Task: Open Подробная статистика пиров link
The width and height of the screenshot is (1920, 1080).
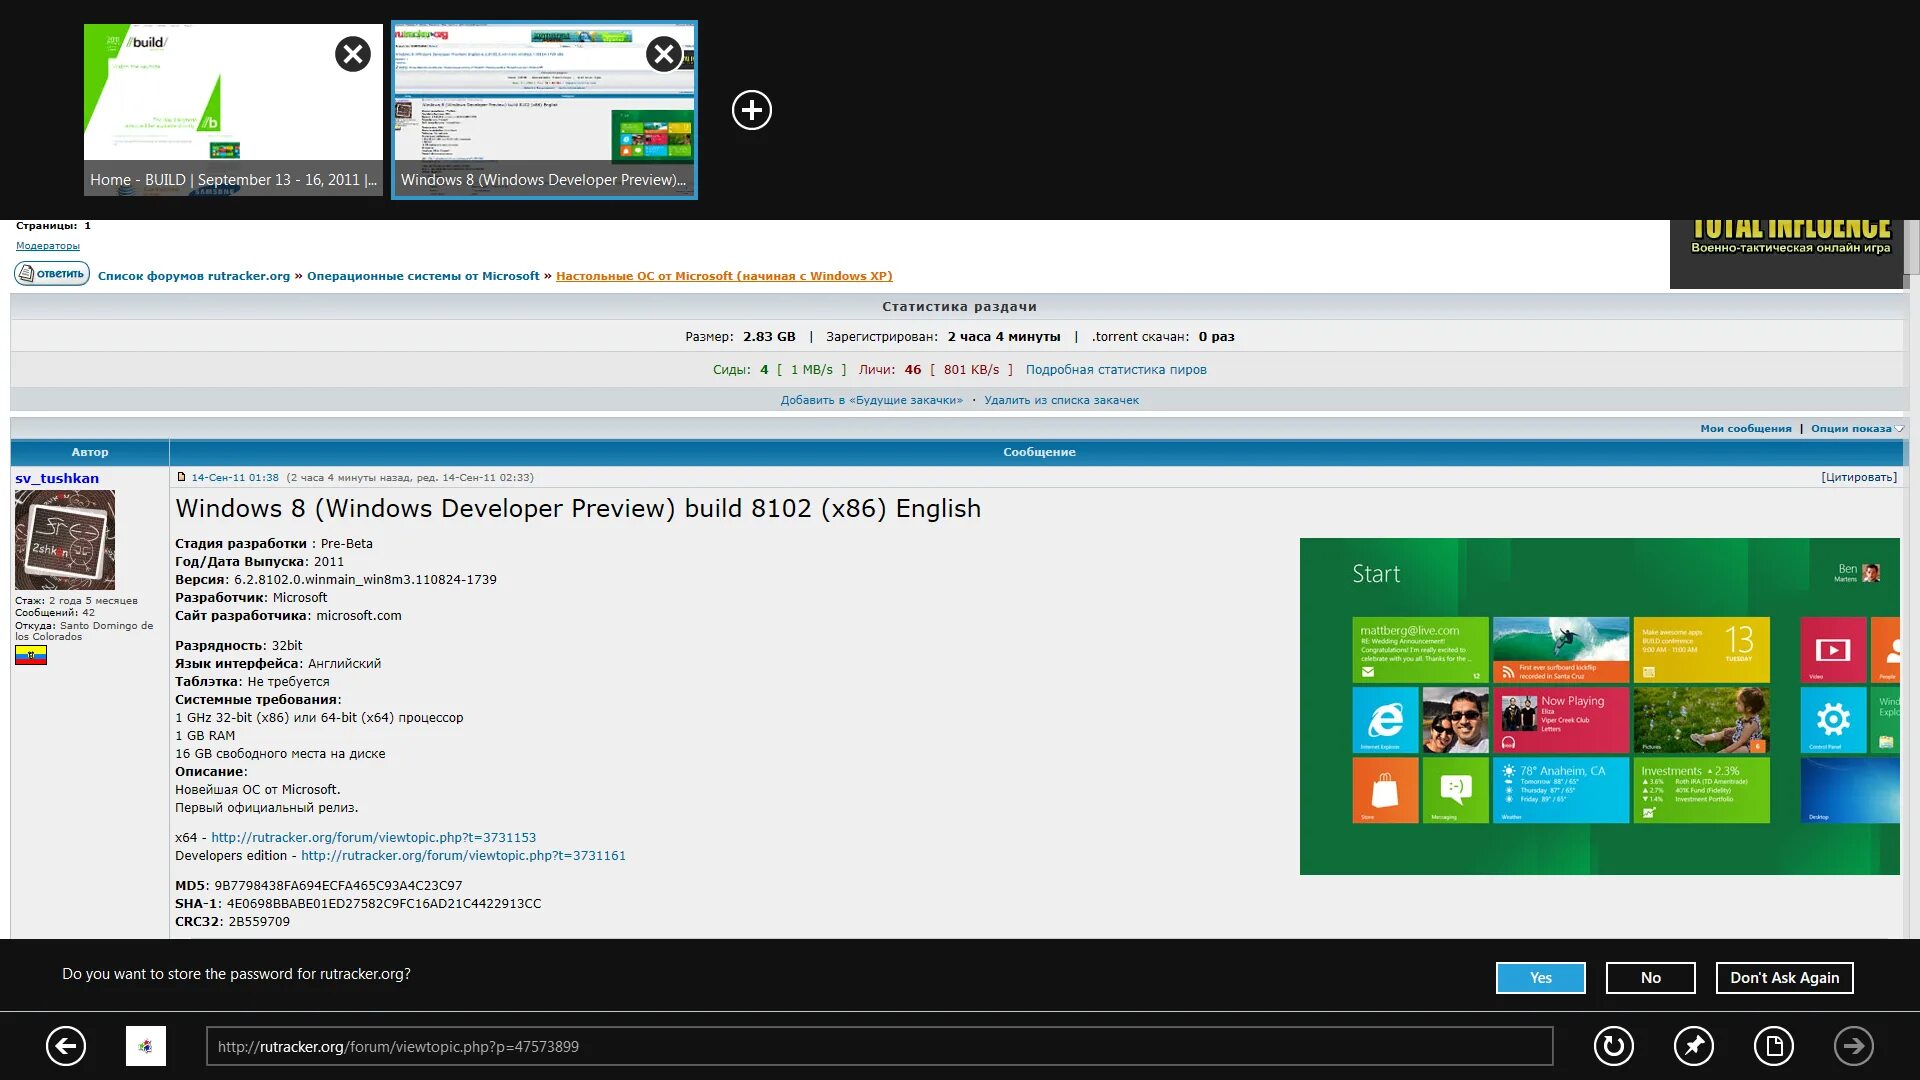Action: pos(1116,370)
